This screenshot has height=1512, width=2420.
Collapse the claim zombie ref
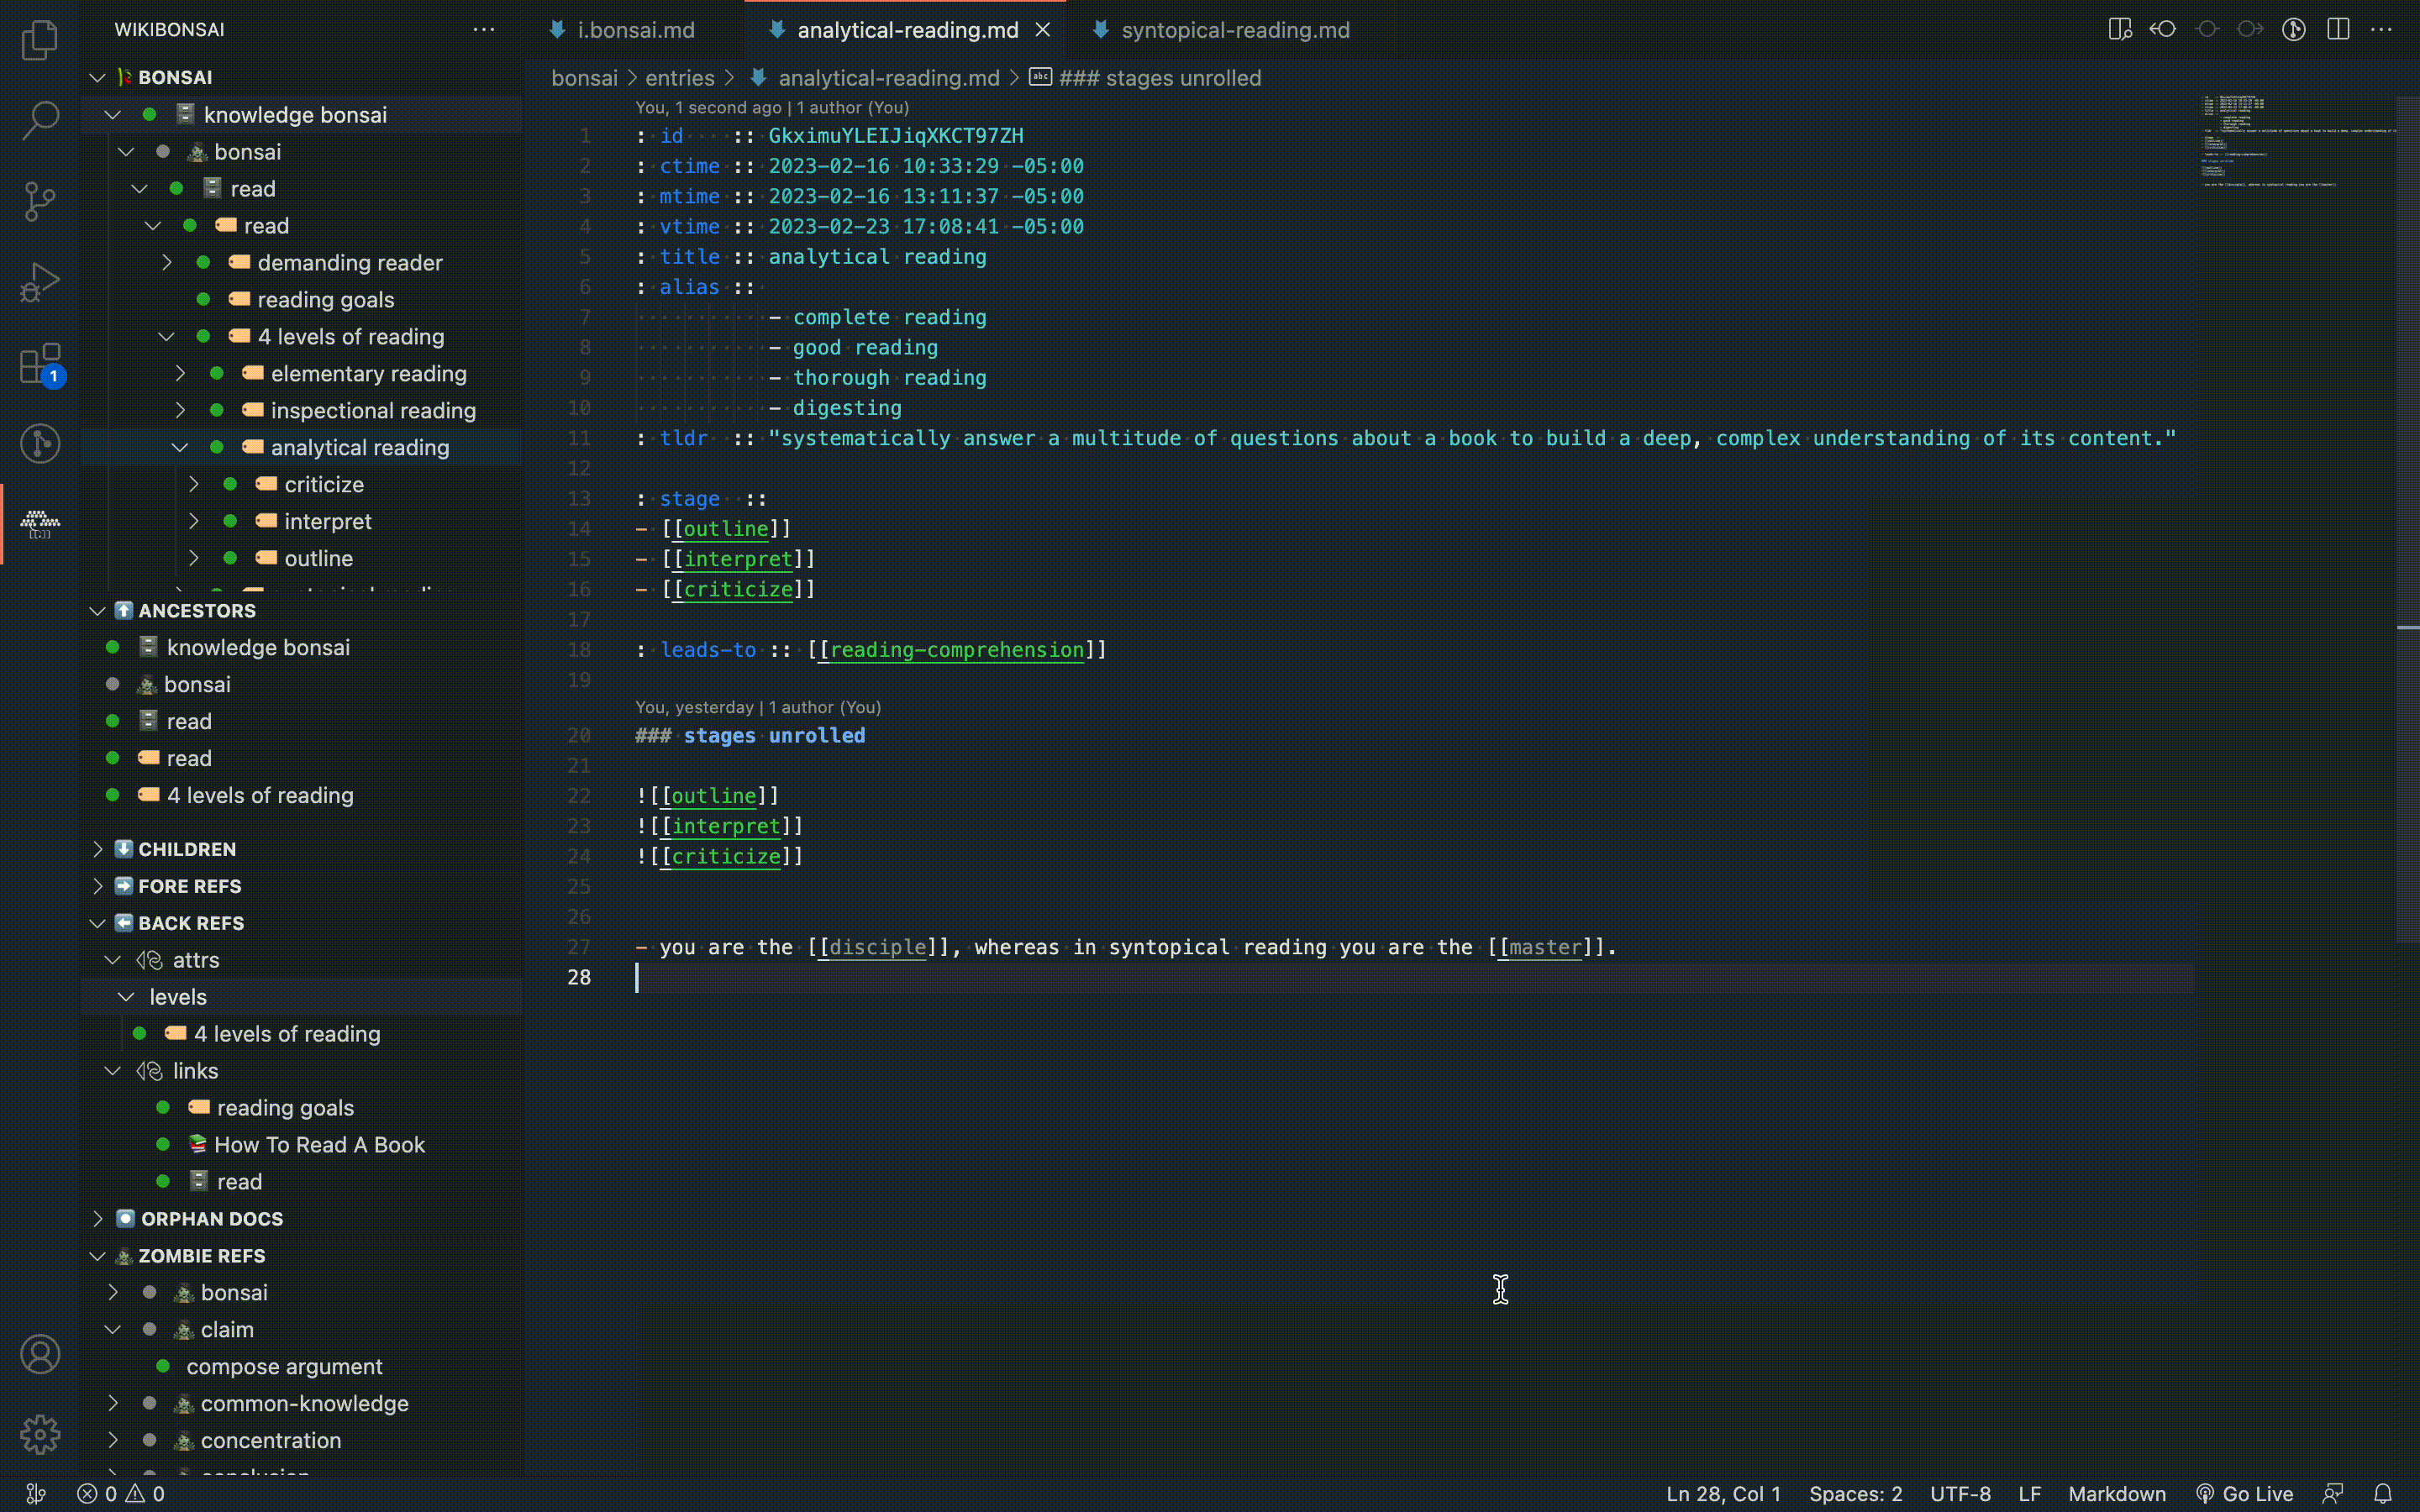click(113, 1329)
